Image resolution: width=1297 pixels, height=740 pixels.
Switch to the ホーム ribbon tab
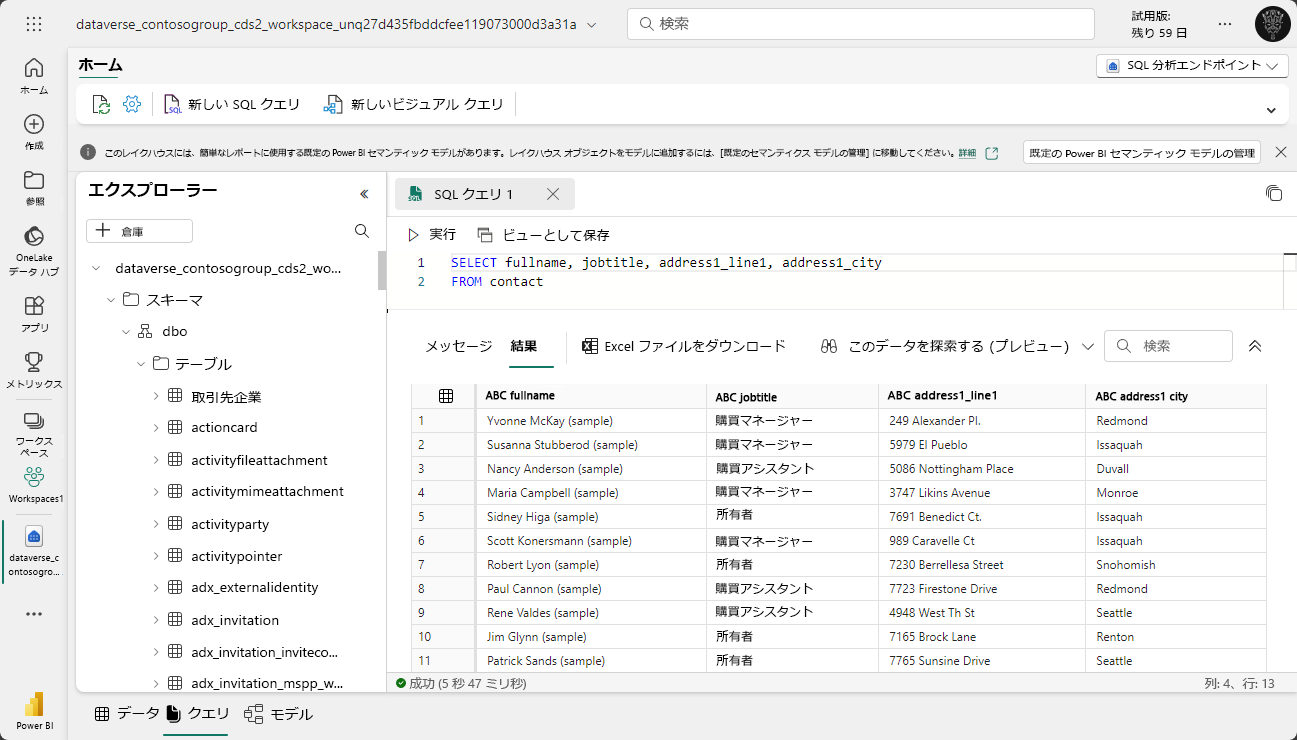pyautogui.click(x=100, y=65)
